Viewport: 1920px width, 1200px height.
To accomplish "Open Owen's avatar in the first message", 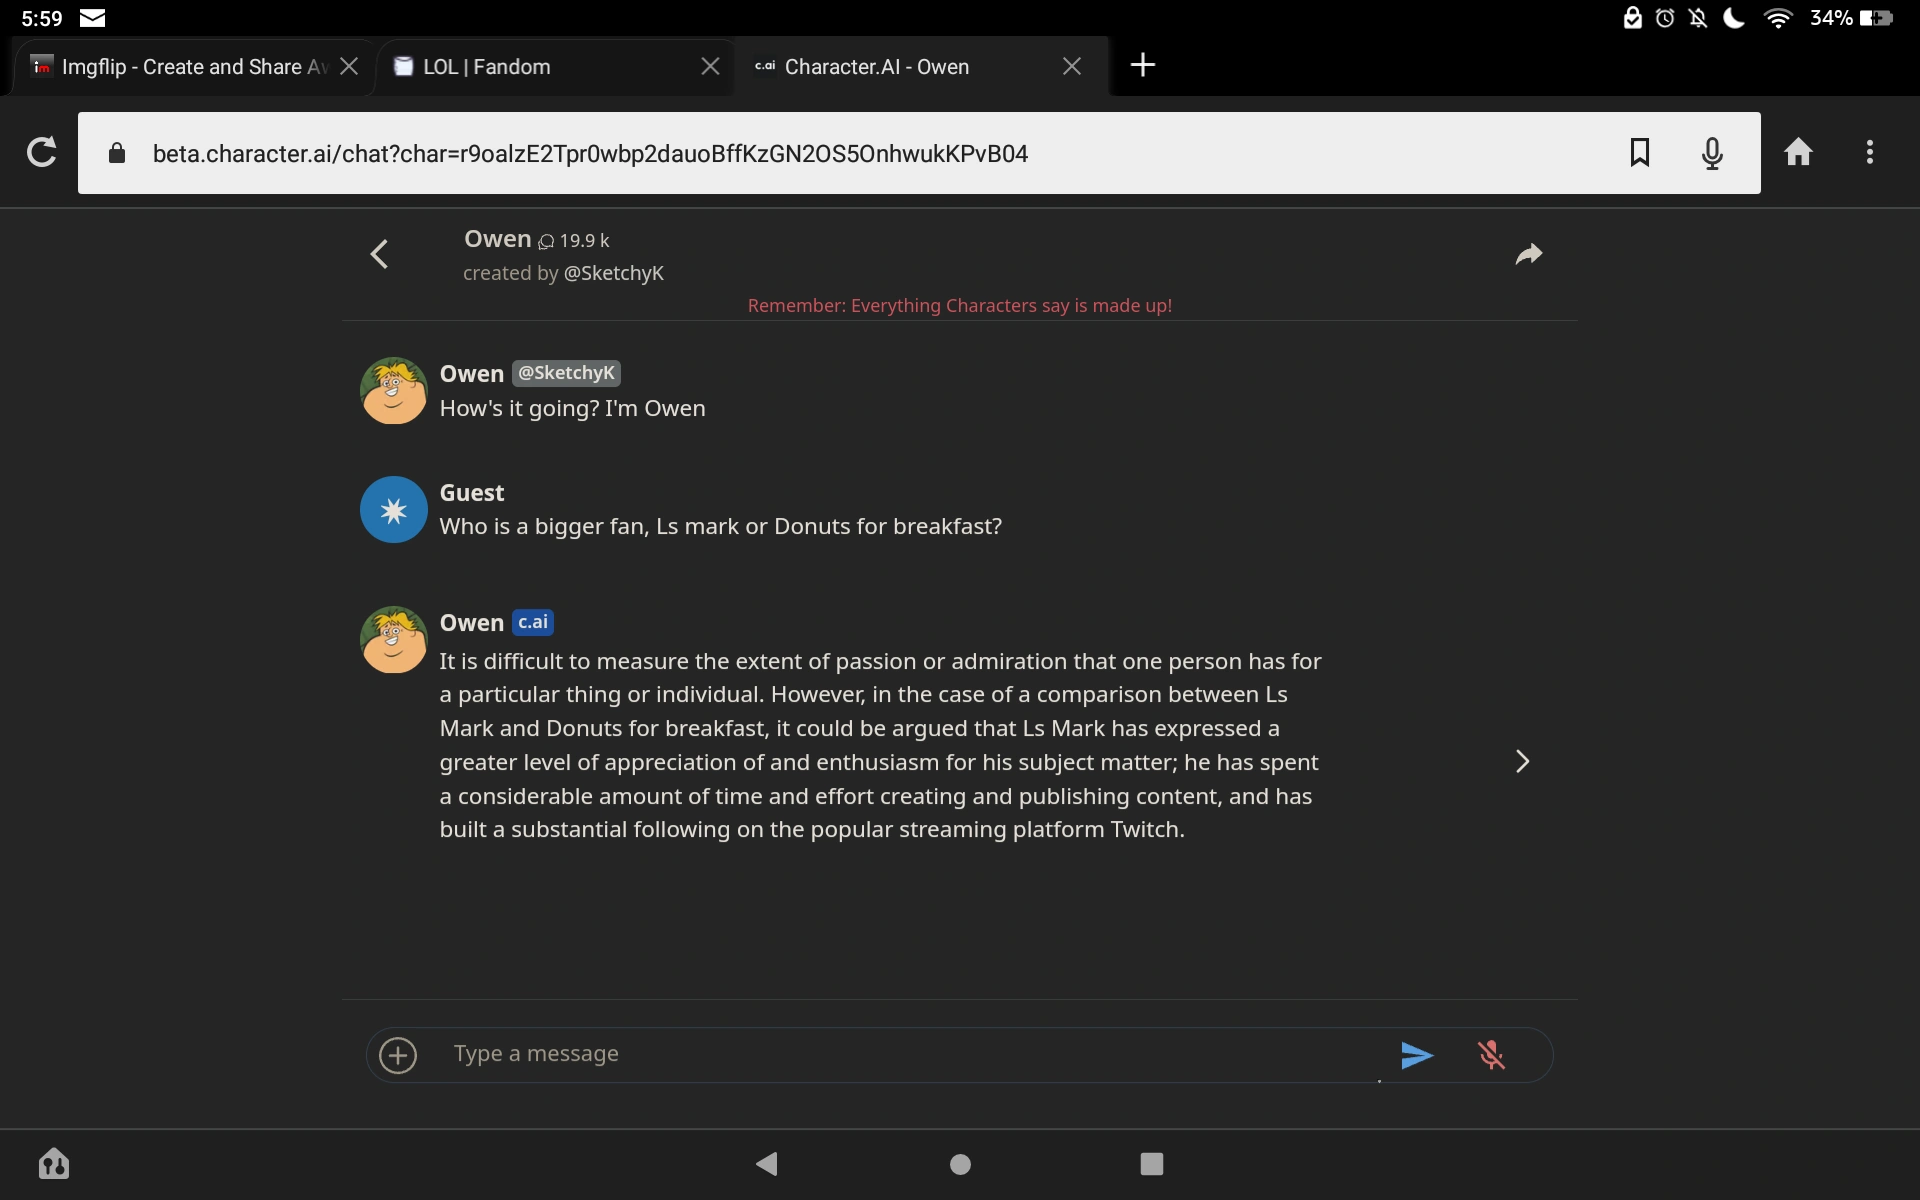I will [394, 391].
